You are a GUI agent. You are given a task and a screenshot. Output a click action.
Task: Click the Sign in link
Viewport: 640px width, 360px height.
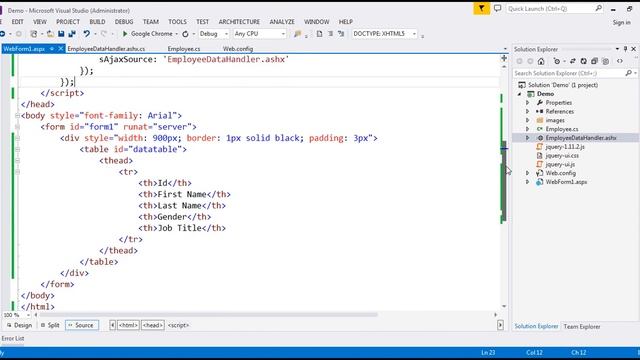[x=621, y=23]
